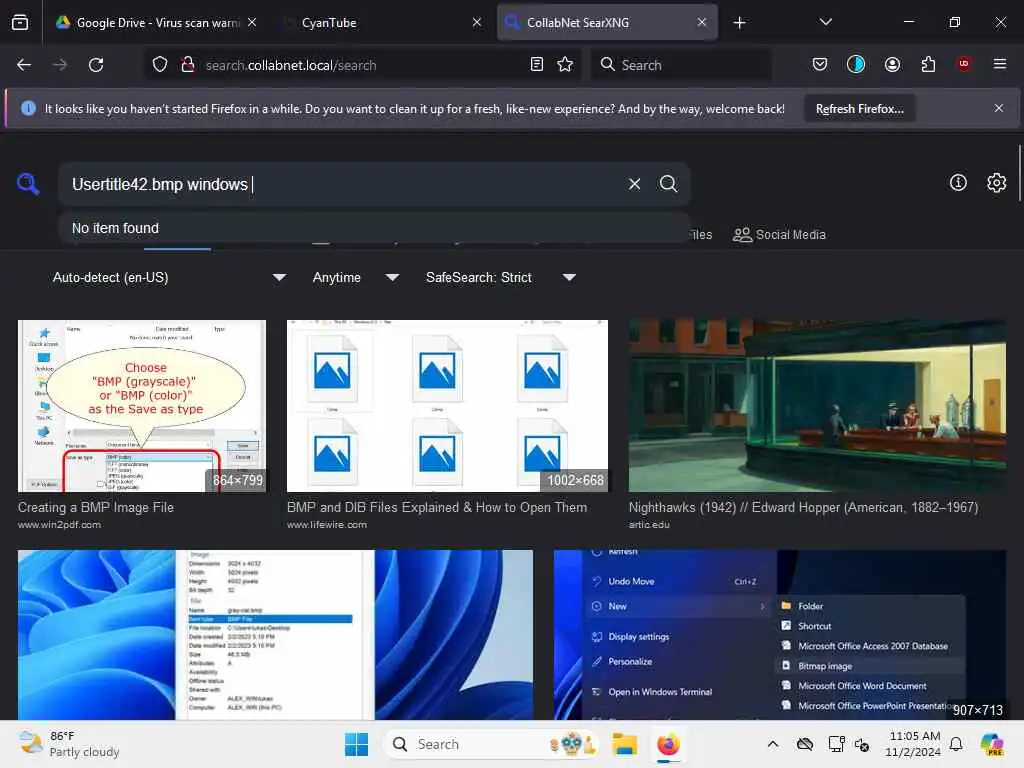Open Firefox View icon
The image size is (1024, 768).
coord(20,22)
